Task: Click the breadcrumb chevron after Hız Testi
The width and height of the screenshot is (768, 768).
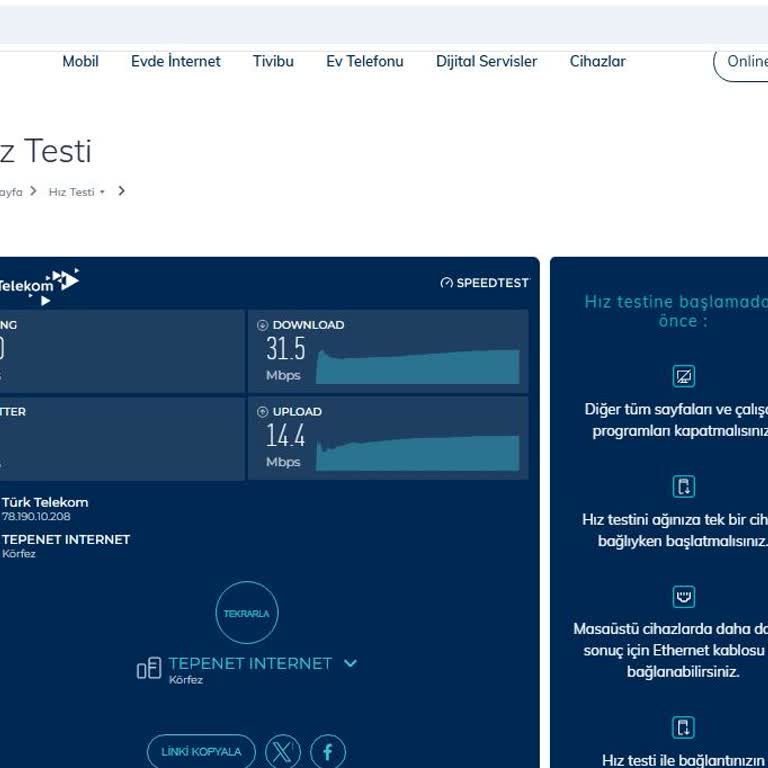Action: coord(121,191)
